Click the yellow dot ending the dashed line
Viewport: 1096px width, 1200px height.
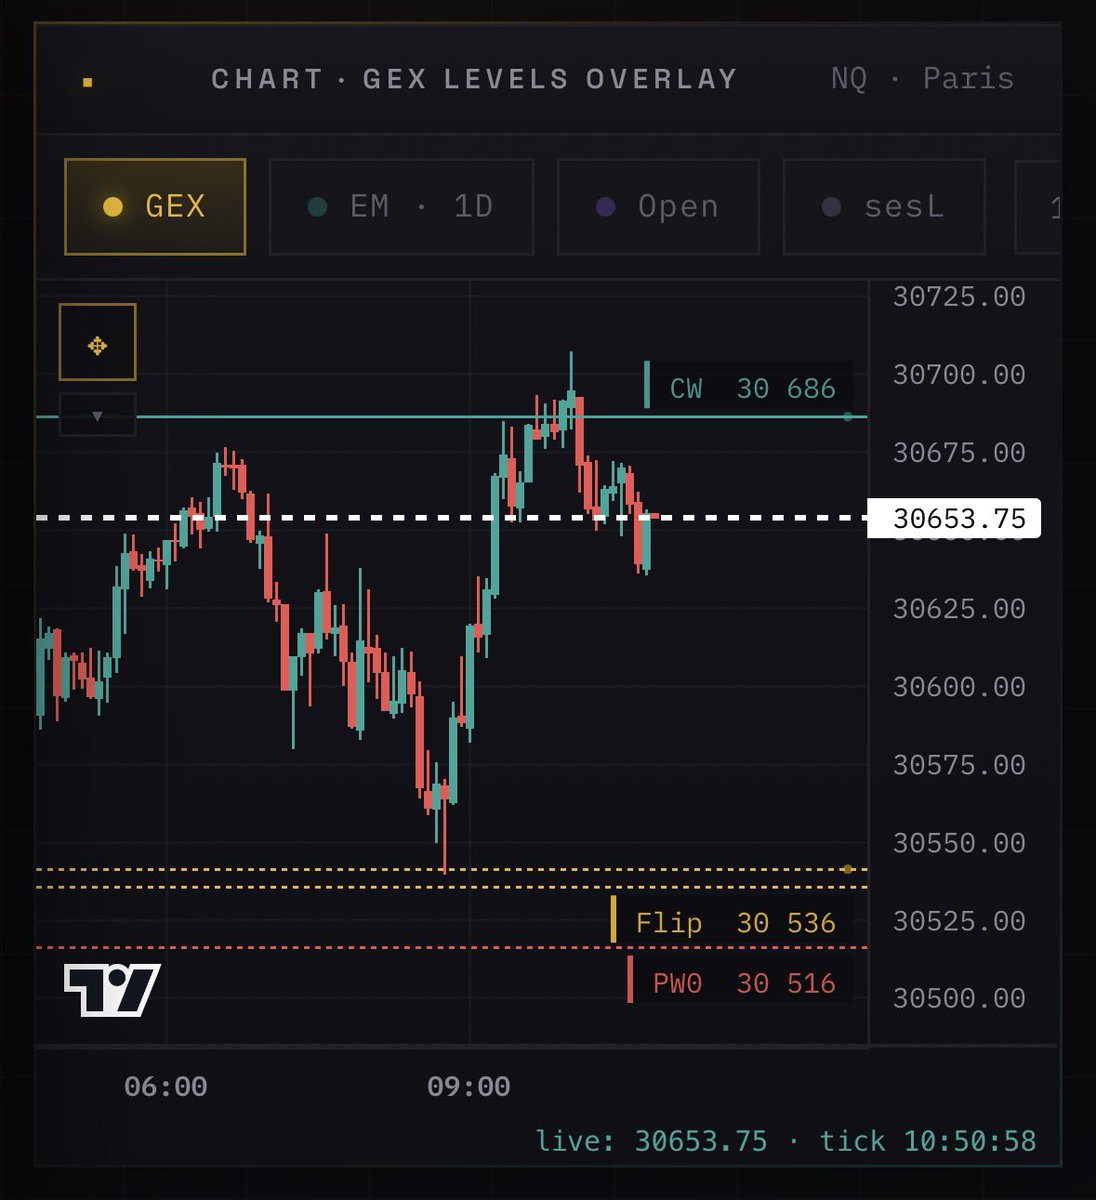tap(848, 869)
